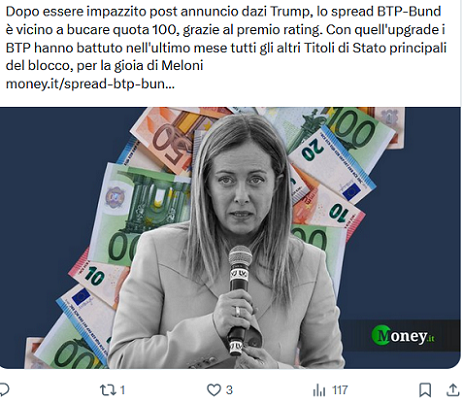Share the post via the upload arrow icon

[x=452, y=390]
